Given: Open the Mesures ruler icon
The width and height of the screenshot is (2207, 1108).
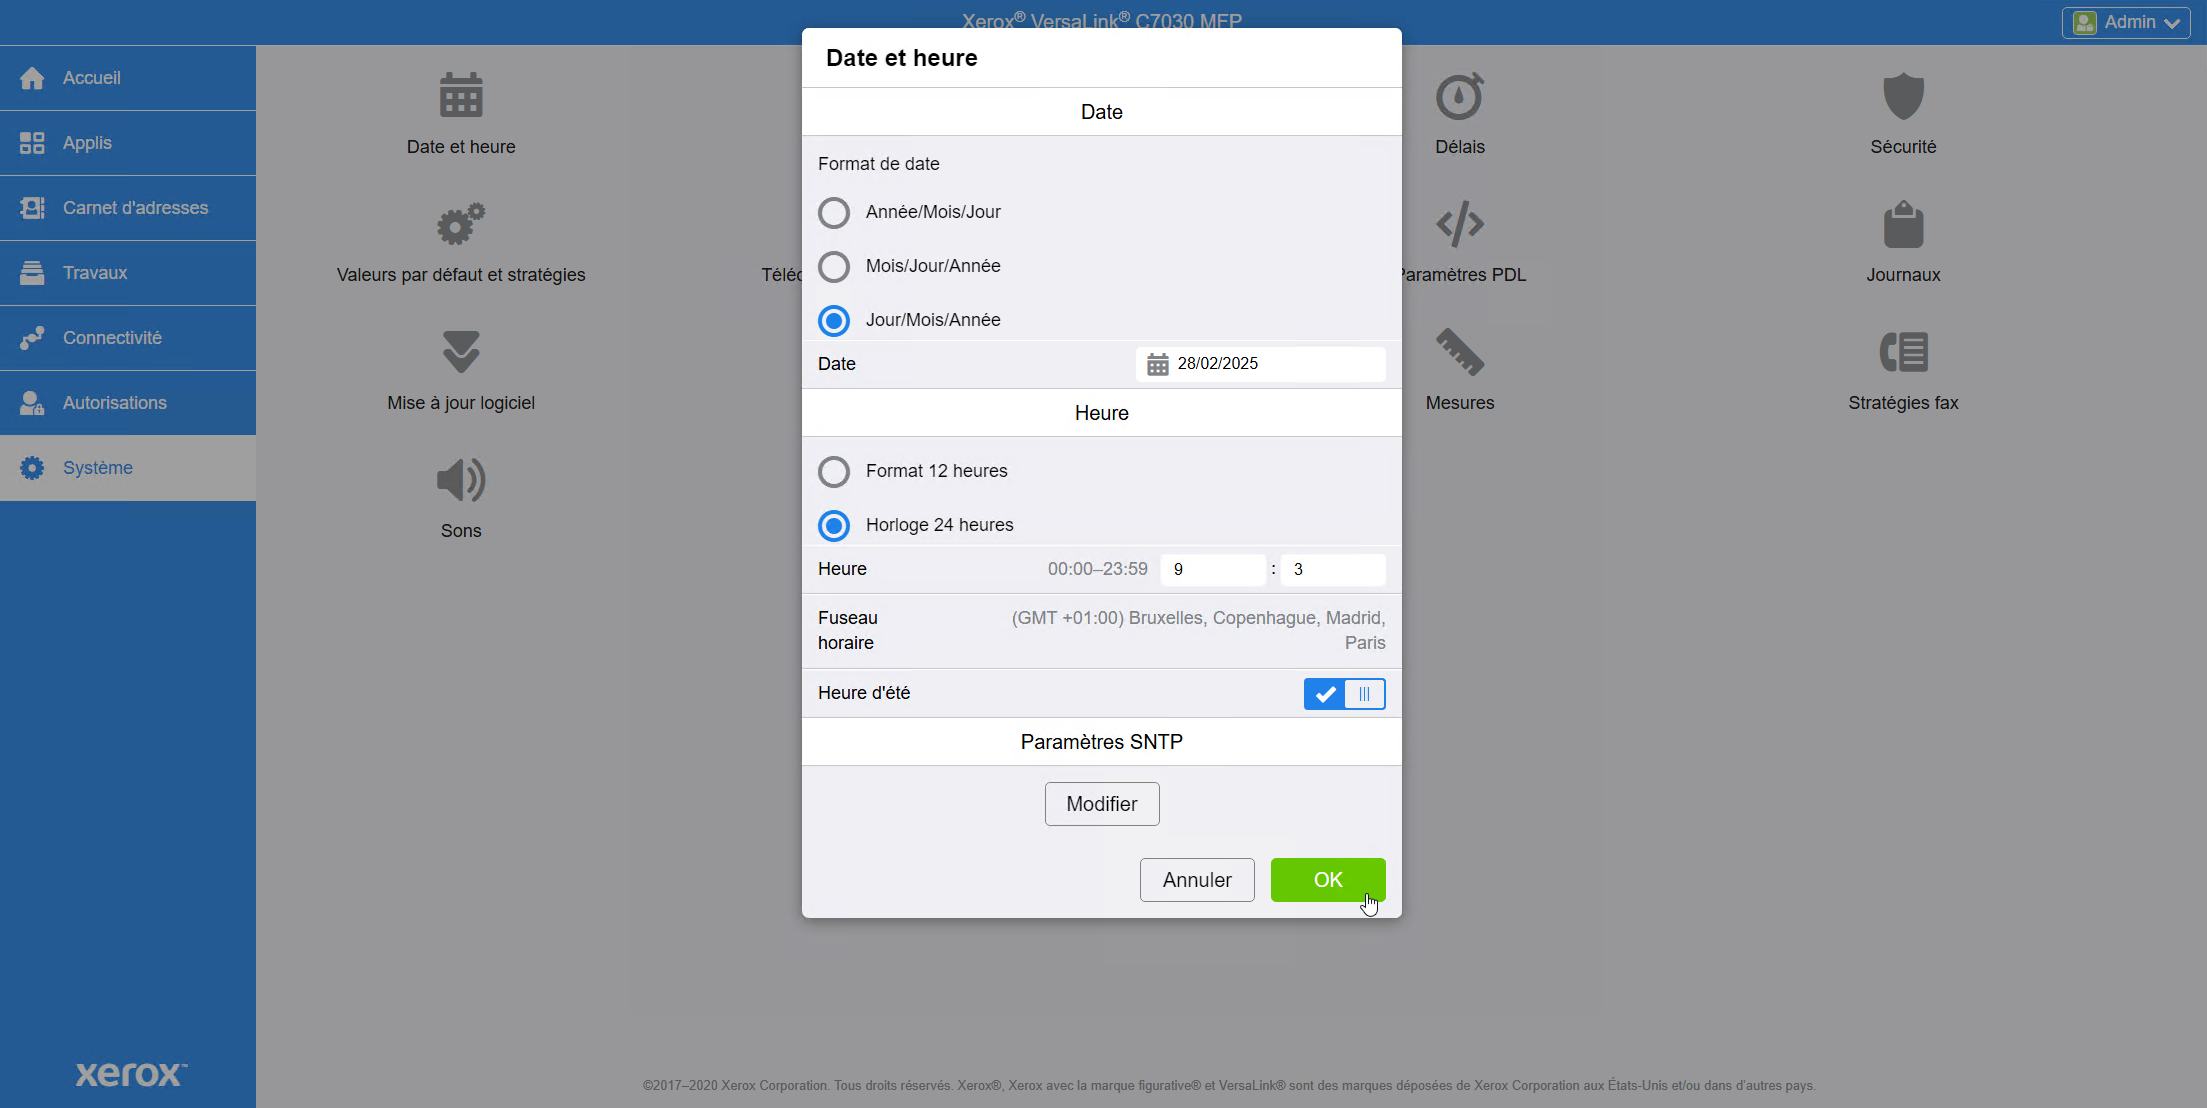Looking at the screenshot, I should tap(1459, 353).
